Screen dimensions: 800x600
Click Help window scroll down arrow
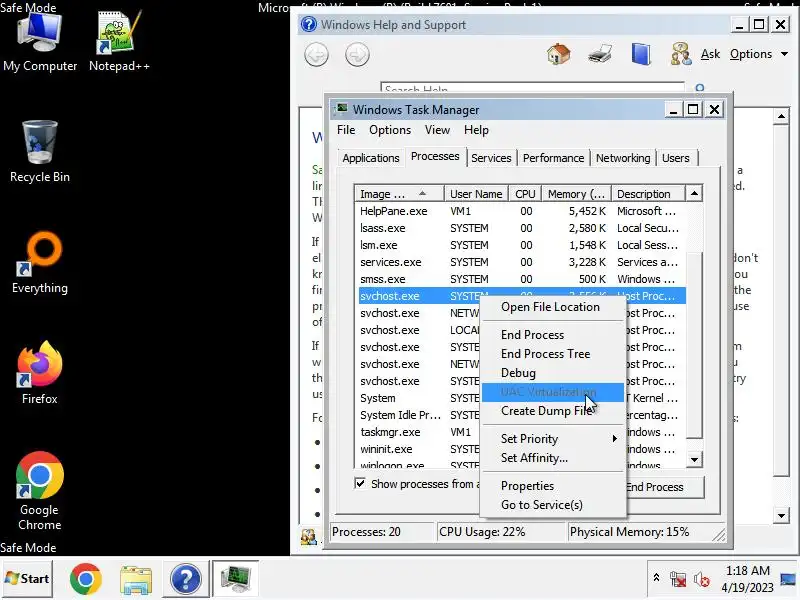781,515
